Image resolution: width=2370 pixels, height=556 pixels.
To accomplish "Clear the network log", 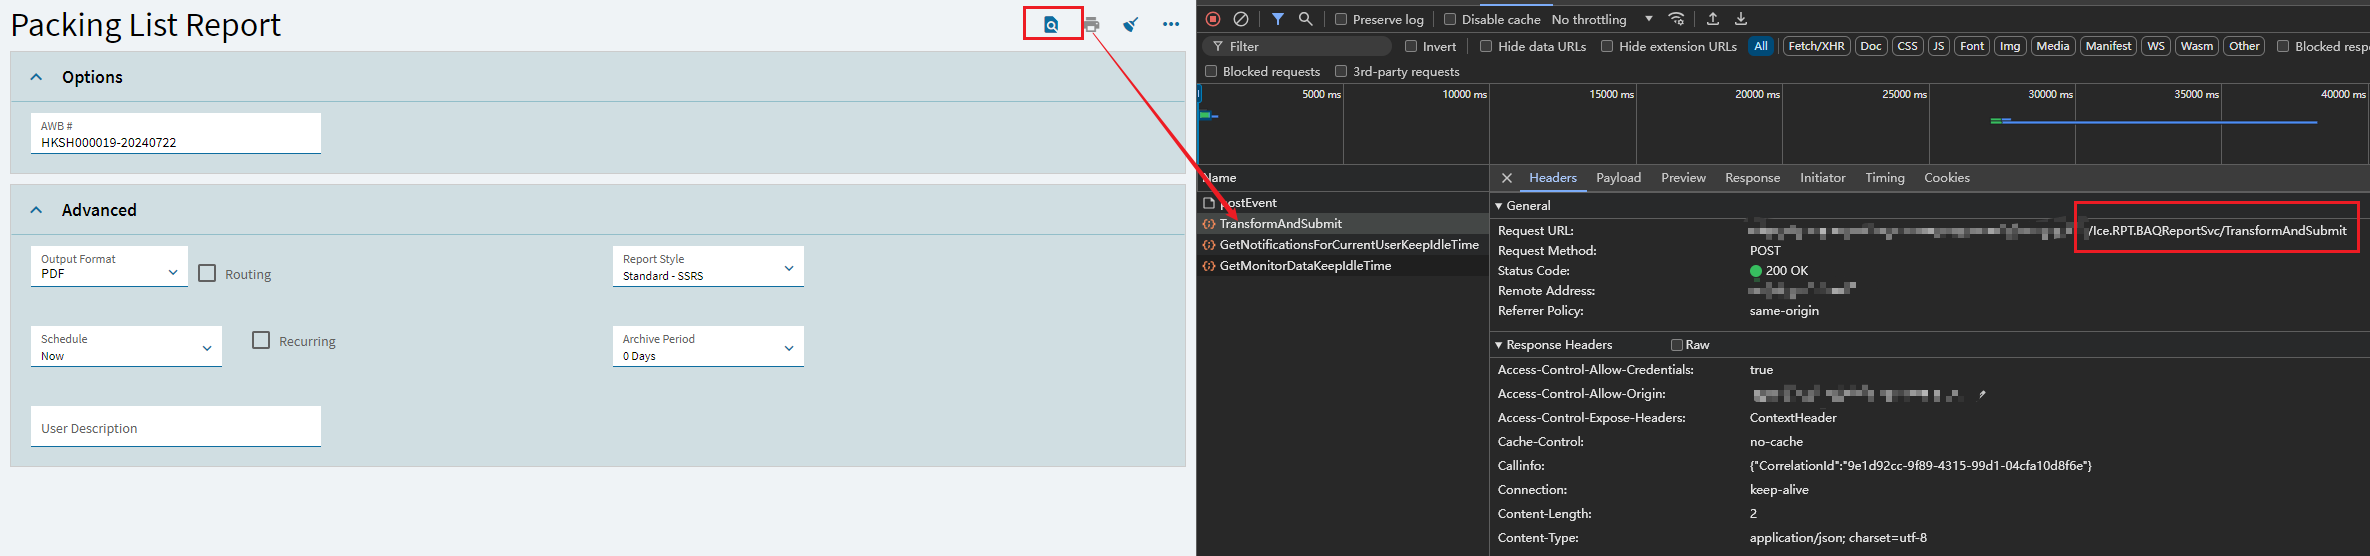I will point(1241,19).
